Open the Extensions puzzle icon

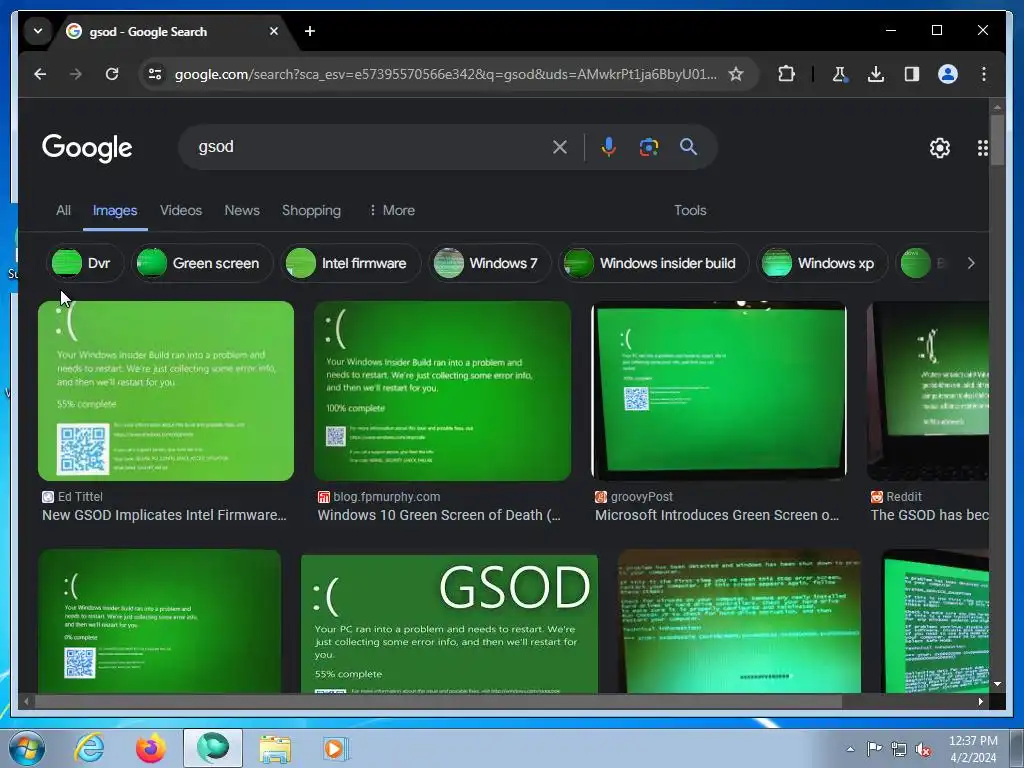click(786, 74)
